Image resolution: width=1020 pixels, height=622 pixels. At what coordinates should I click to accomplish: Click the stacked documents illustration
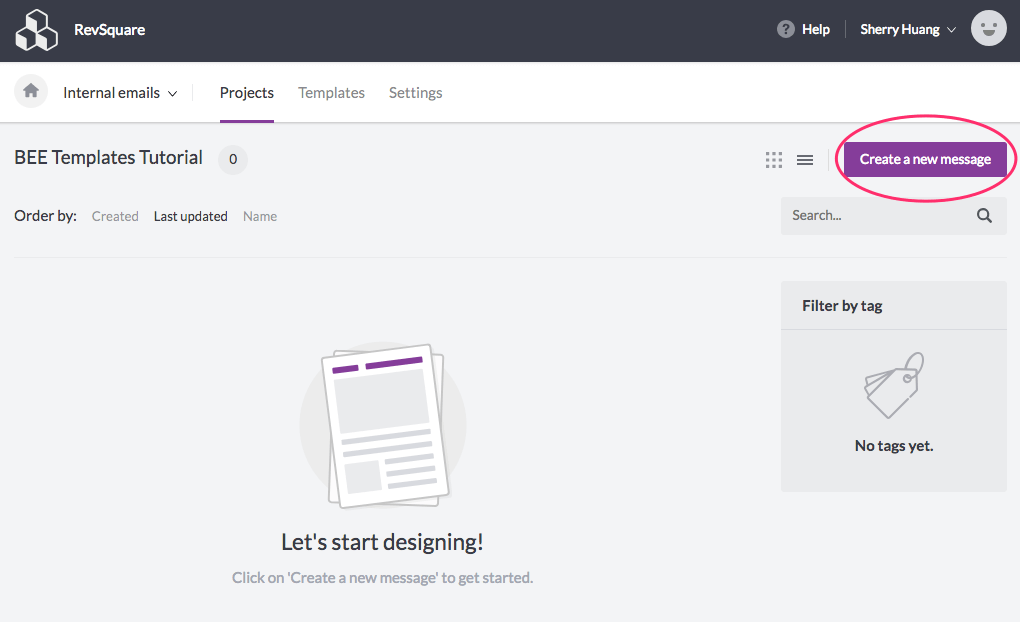(384, 425)
